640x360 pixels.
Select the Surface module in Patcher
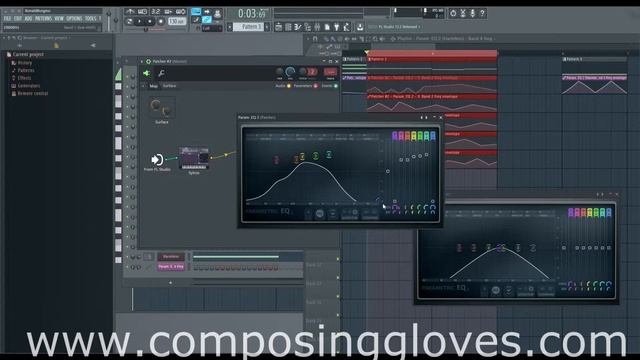click(x=162, y=110)
